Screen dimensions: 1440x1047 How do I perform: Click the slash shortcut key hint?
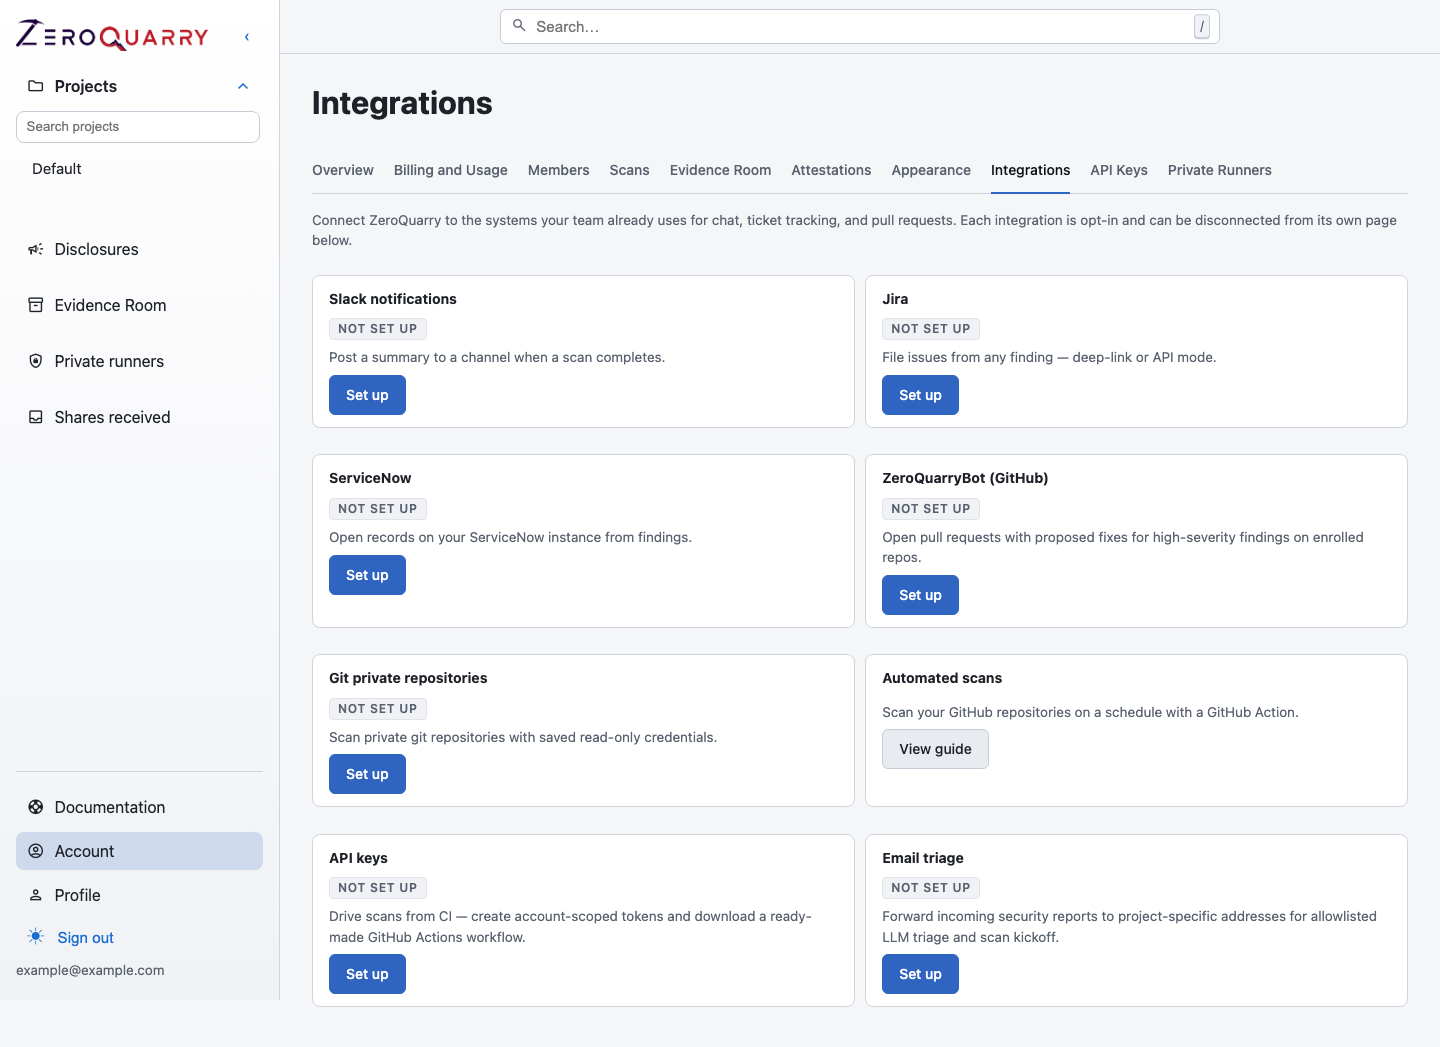1202,27
